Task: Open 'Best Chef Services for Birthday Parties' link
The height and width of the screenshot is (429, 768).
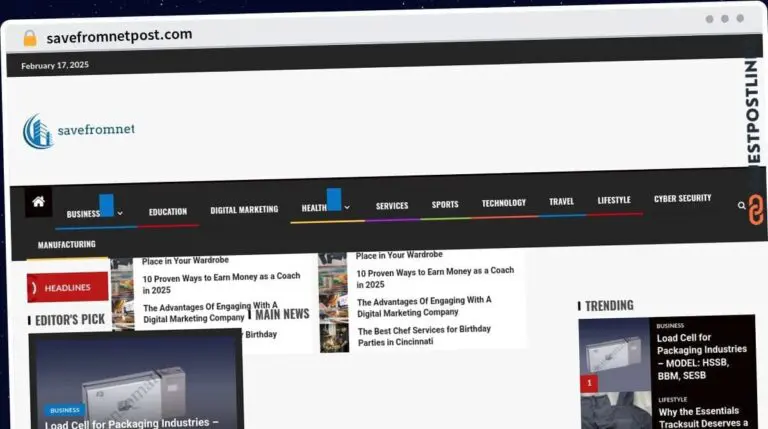Action: (x=424, y=335)
